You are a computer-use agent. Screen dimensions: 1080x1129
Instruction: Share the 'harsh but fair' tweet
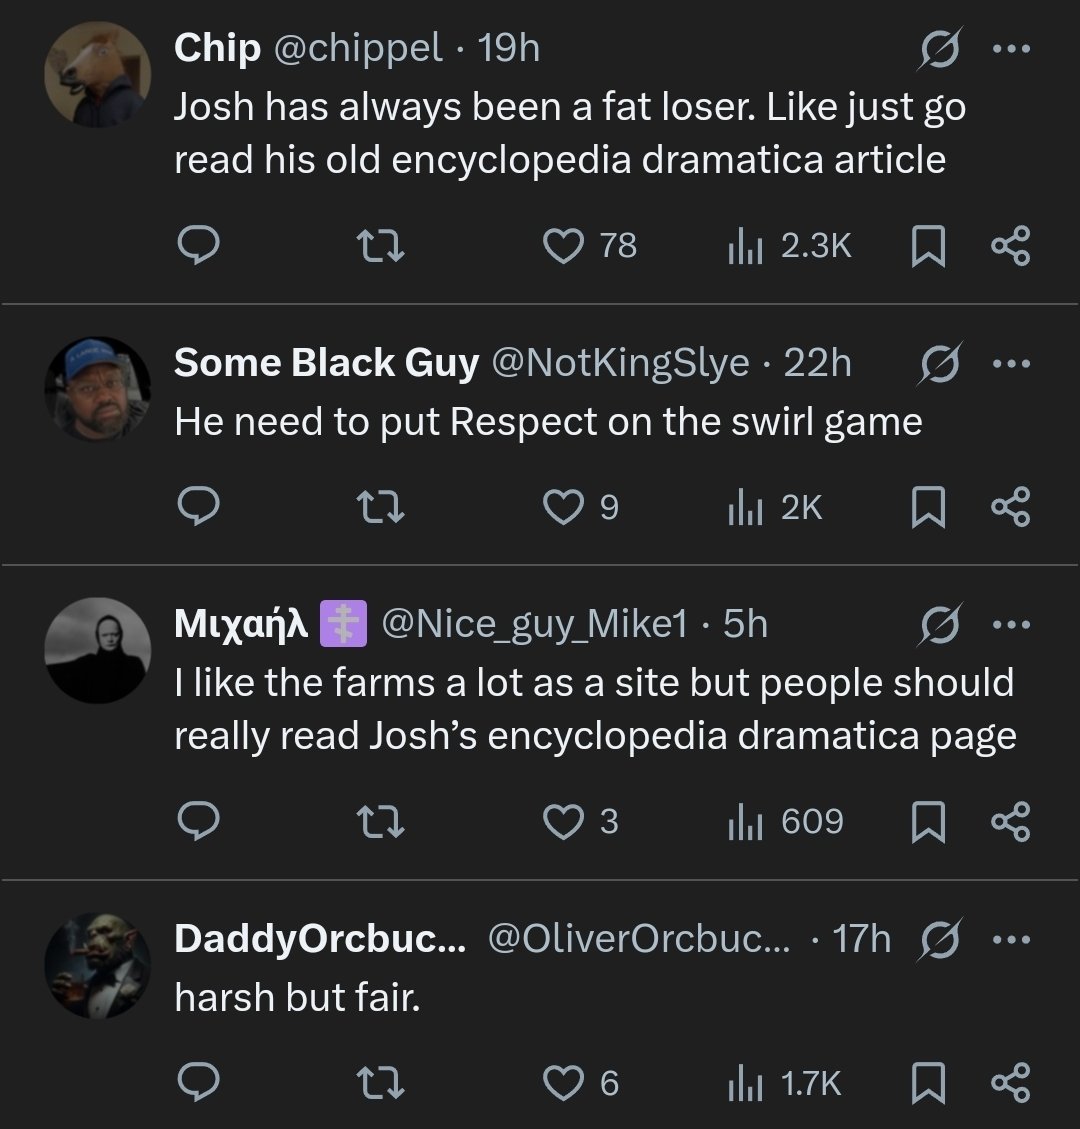1010,1083
